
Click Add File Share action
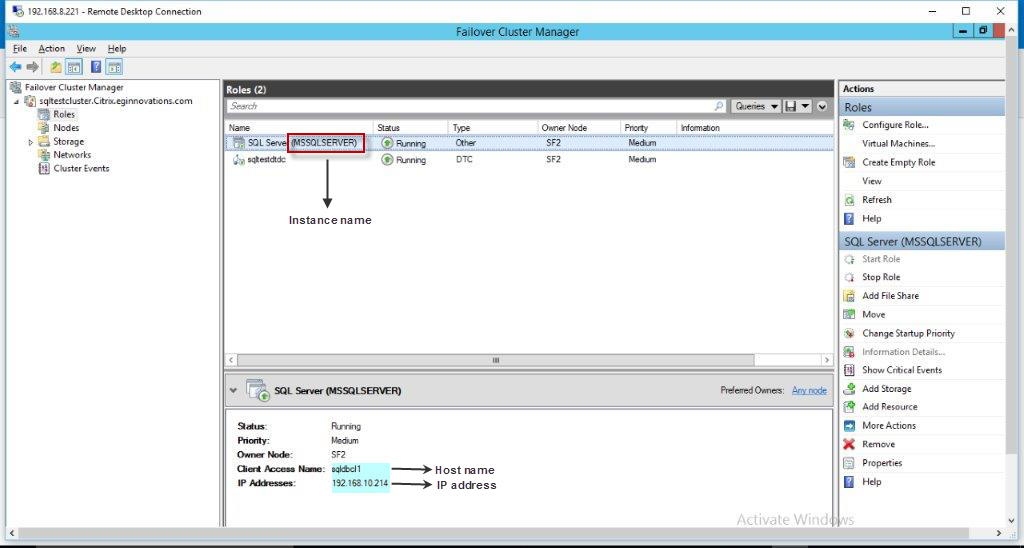coord(890,296)
